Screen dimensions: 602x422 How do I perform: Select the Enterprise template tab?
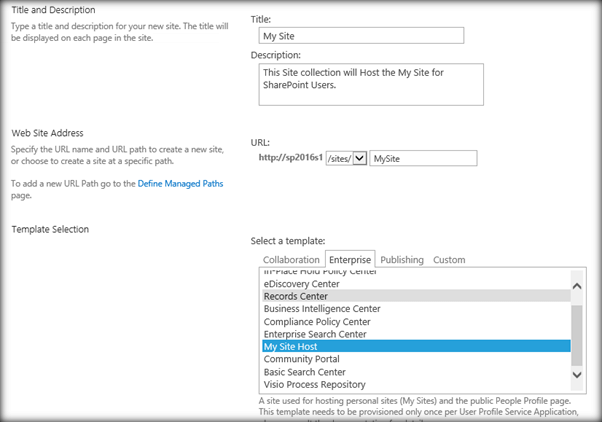click(350, 260)
